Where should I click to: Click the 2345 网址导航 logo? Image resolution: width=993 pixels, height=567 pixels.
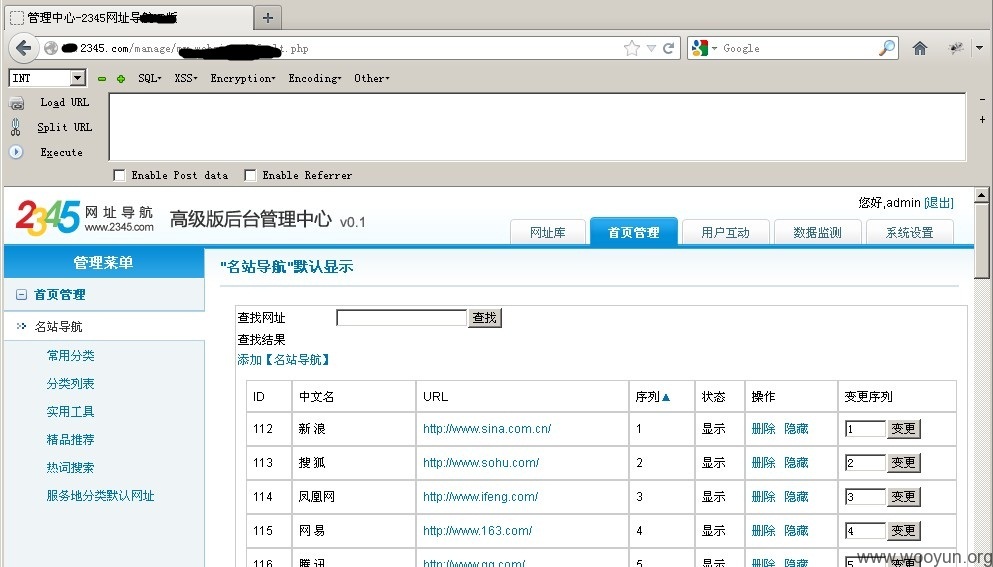(x=85, y=218)
